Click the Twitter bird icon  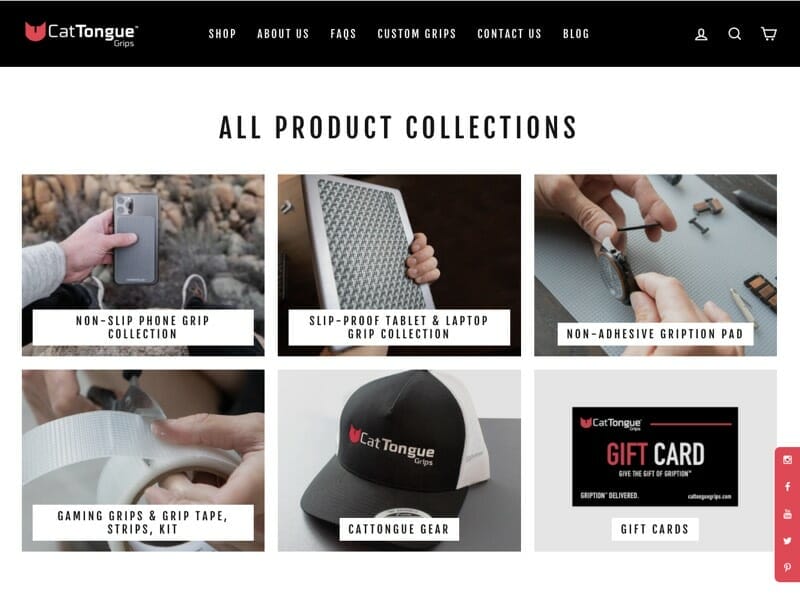[x=787, y=541]
